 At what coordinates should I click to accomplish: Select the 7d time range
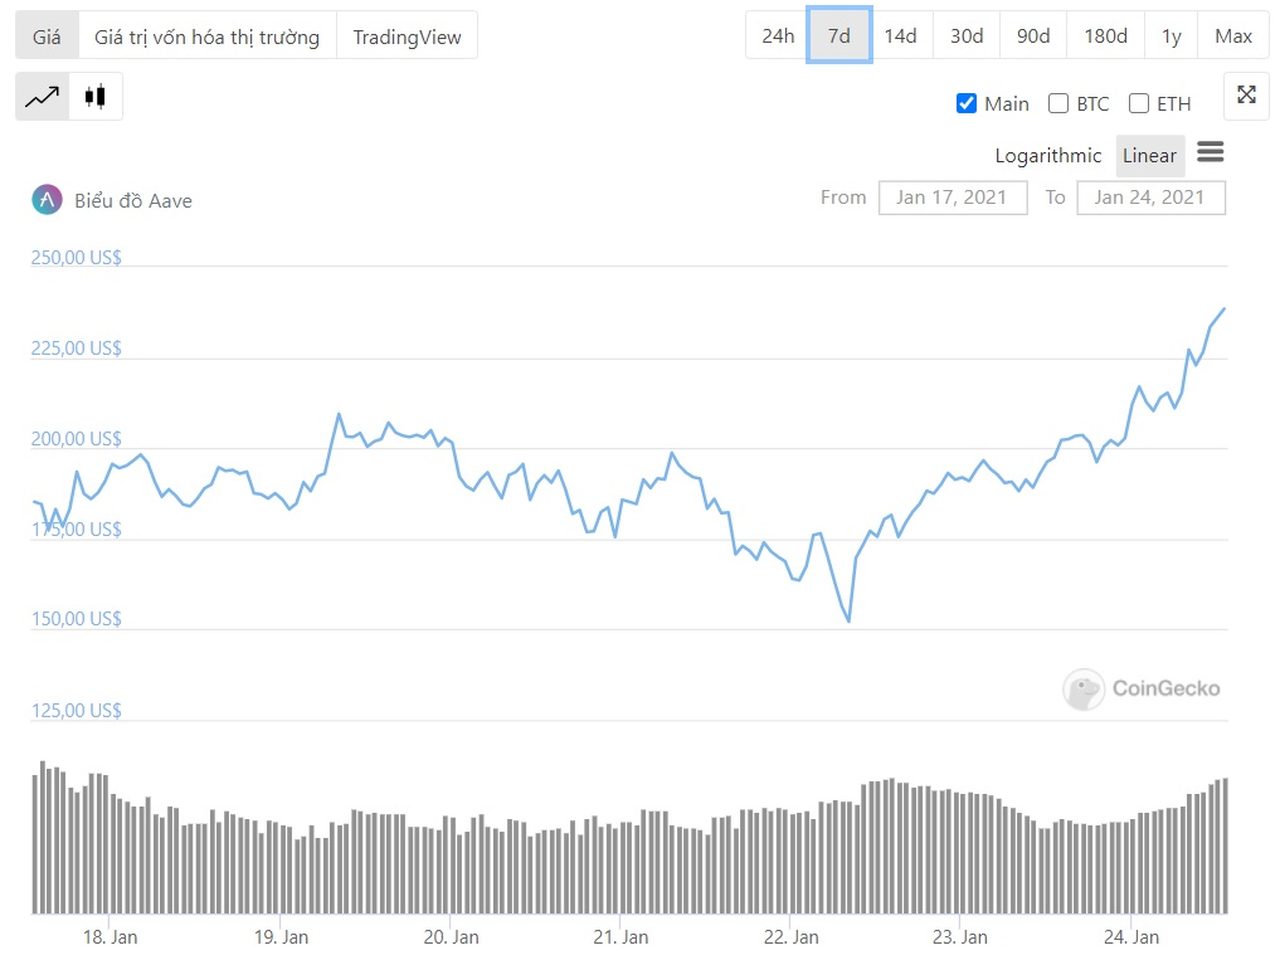coord(839,36)
